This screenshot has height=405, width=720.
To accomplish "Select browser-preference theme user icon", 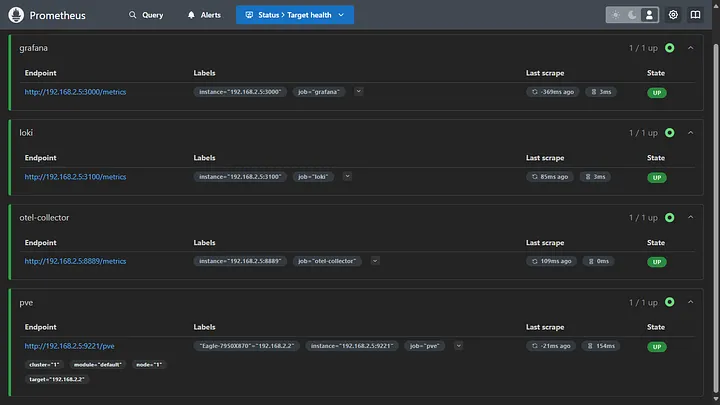I will pyautogui.click(x=649, y=15).
